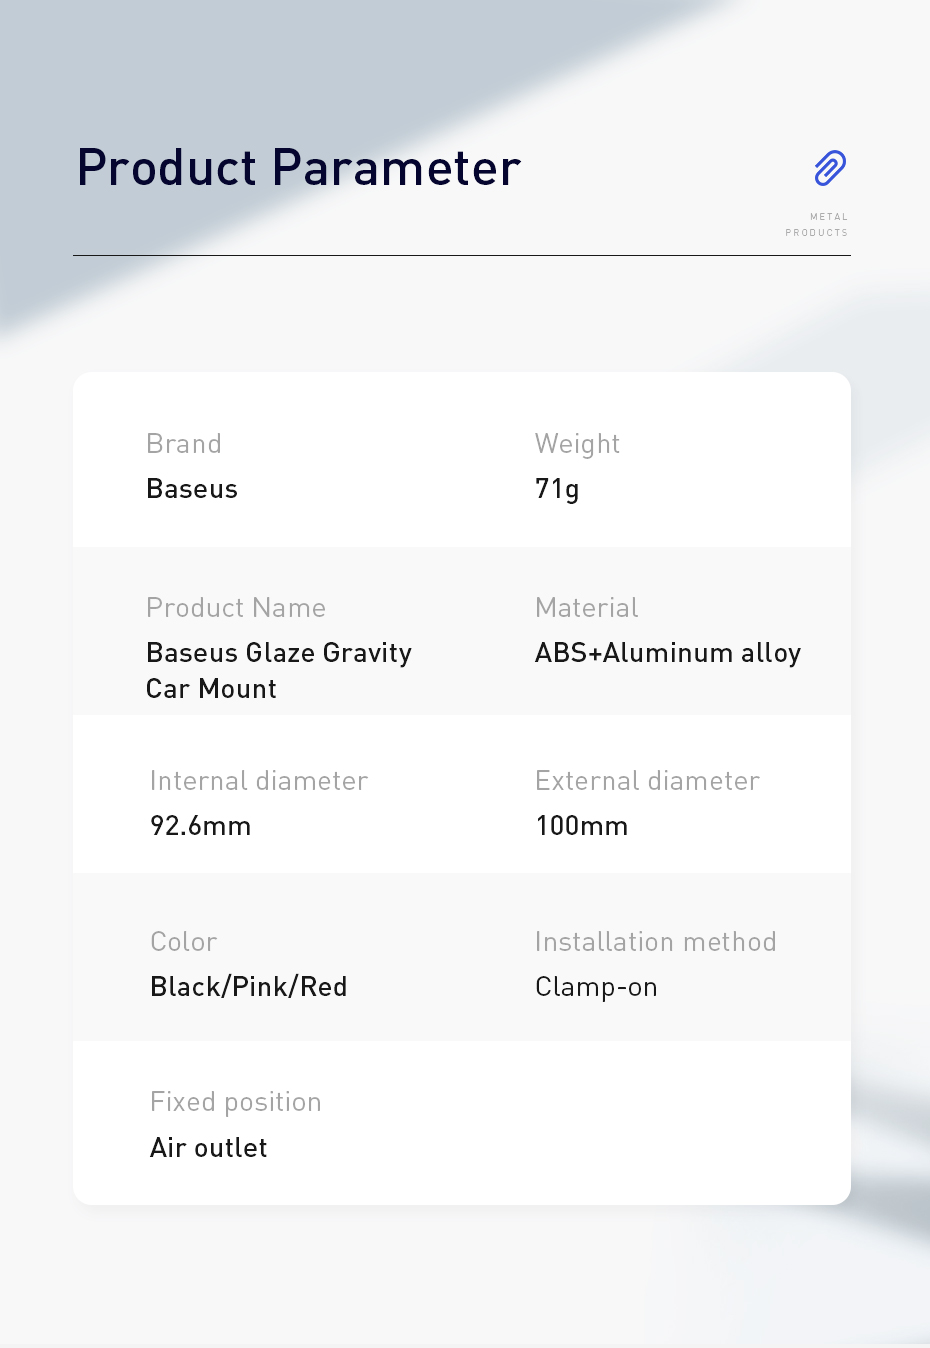Select the Brand label
930x1348 pixels.
pos(184,444)
